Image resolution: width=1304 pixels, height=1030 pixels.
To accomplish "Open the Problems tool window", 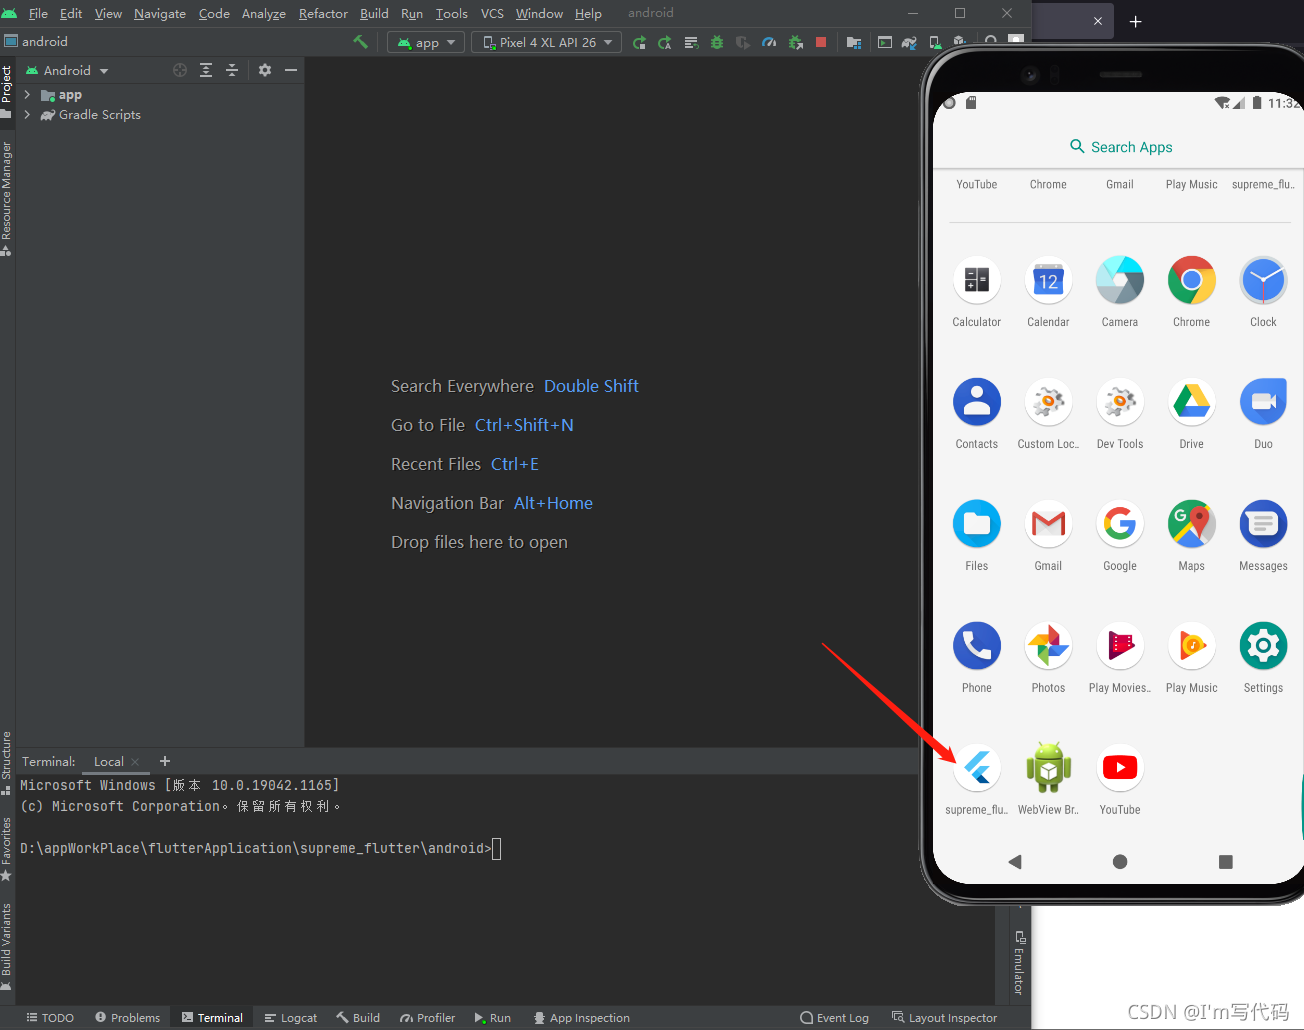I will tap(127, 1018).
